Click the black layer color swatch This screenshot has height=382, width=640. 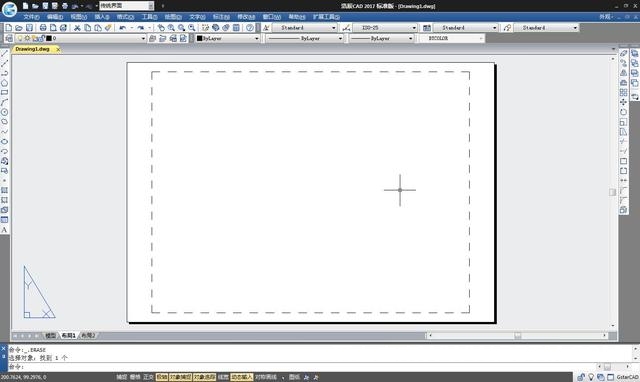[49, 38]
